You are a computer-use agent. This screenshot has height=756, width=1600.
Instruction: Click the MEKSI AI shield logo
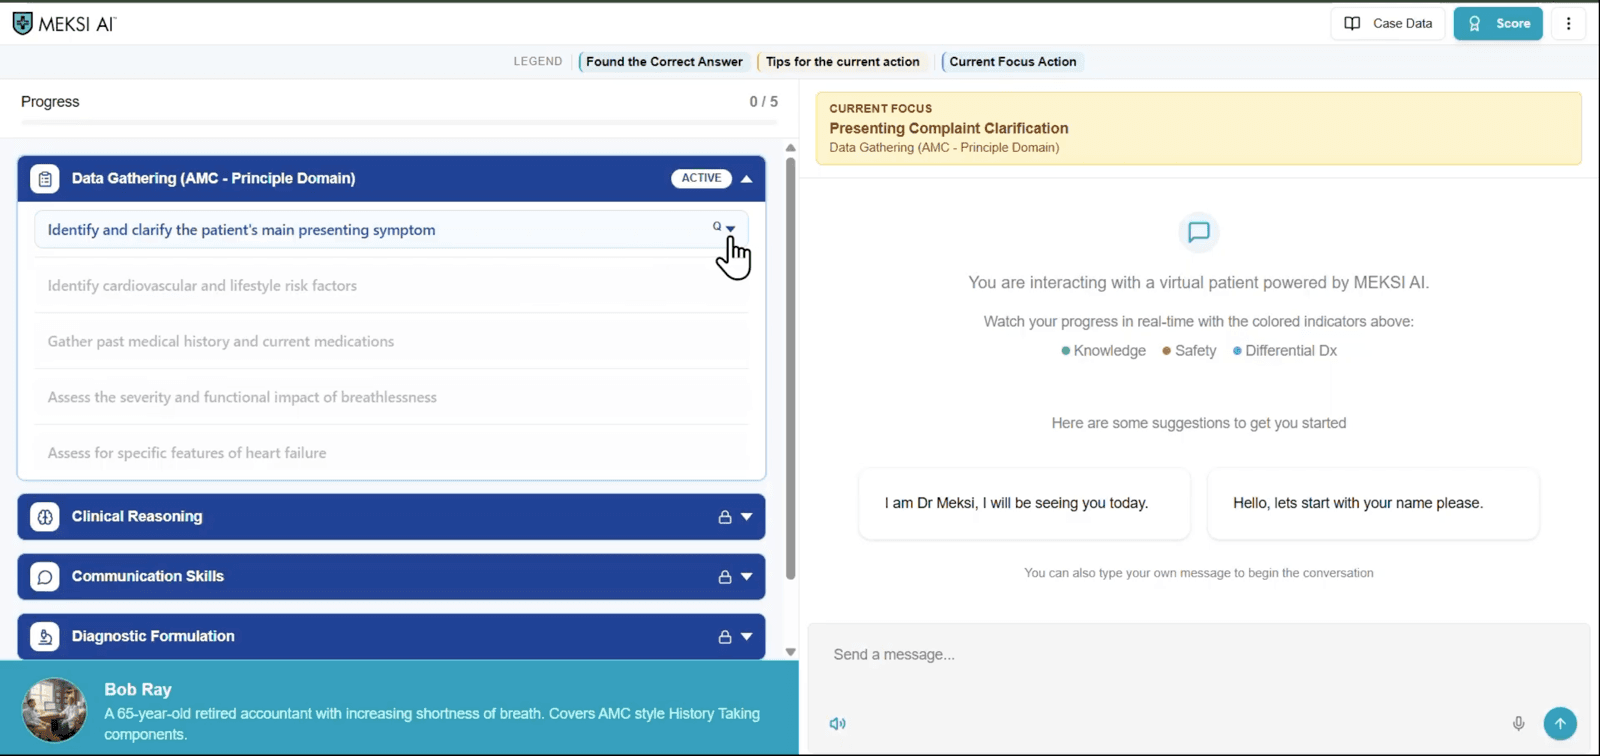(x=22, y=23)
